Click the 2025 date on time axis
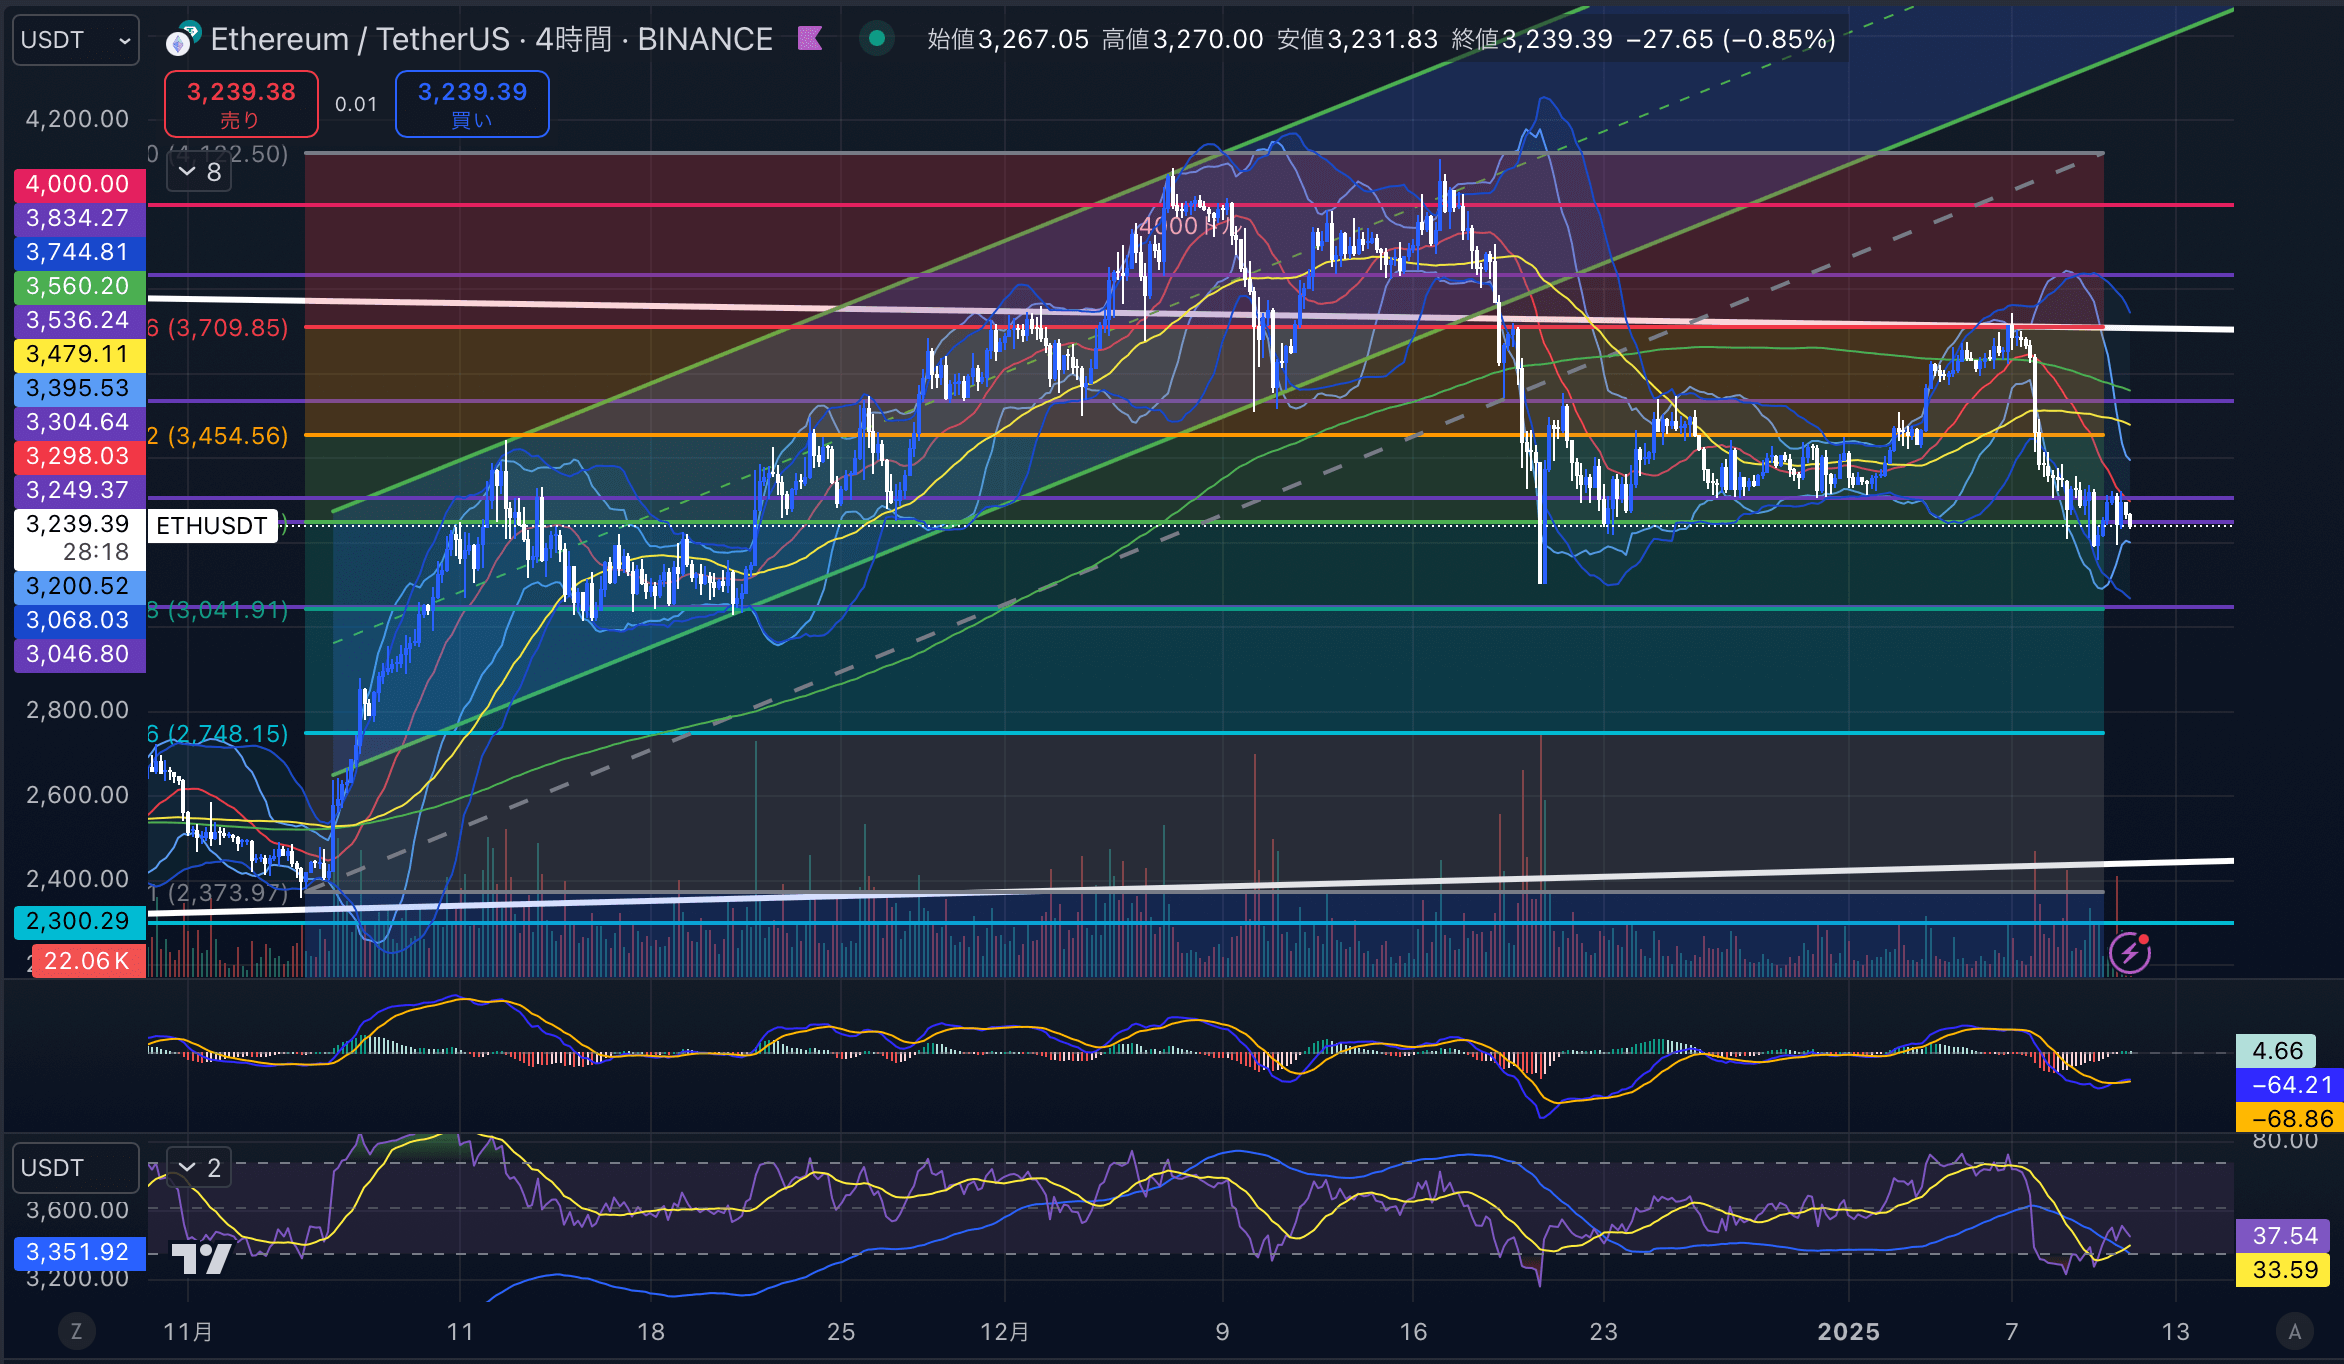The height and width of the screenshot is (1364, 2344). coord(1848,1332)
